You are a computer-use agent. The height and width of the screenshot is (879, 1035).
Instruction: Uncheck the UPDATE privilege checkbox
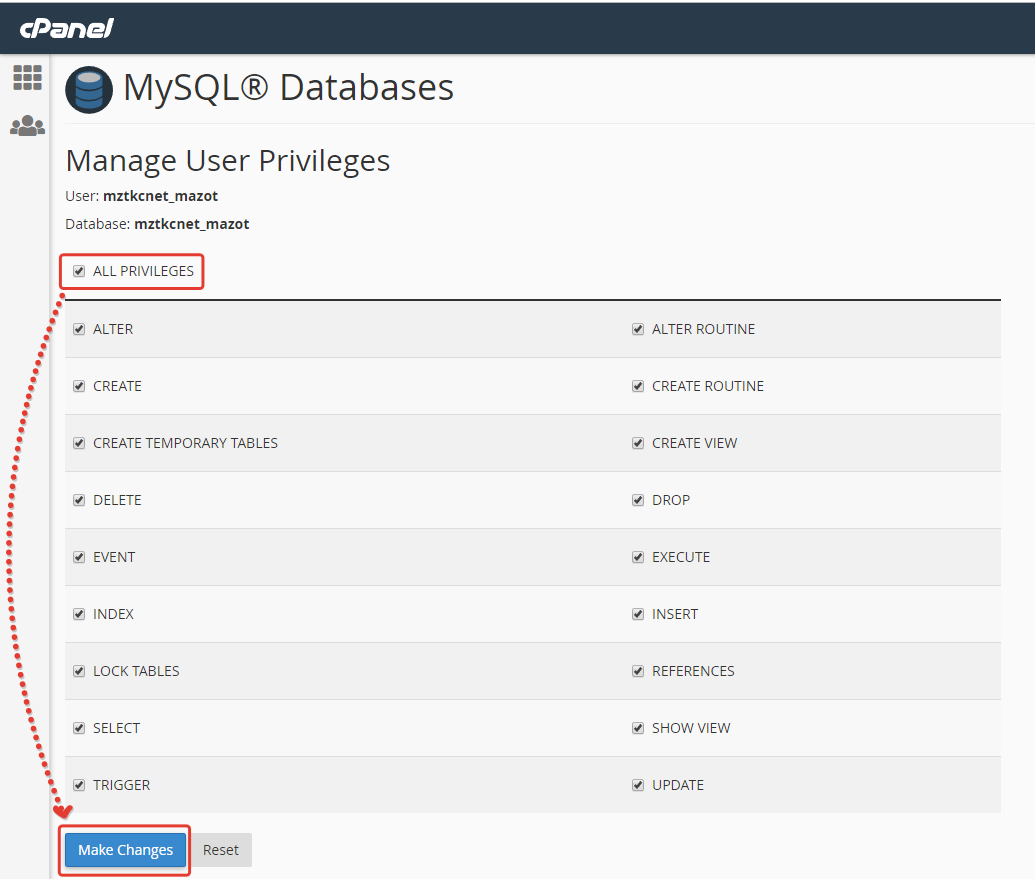638,785
